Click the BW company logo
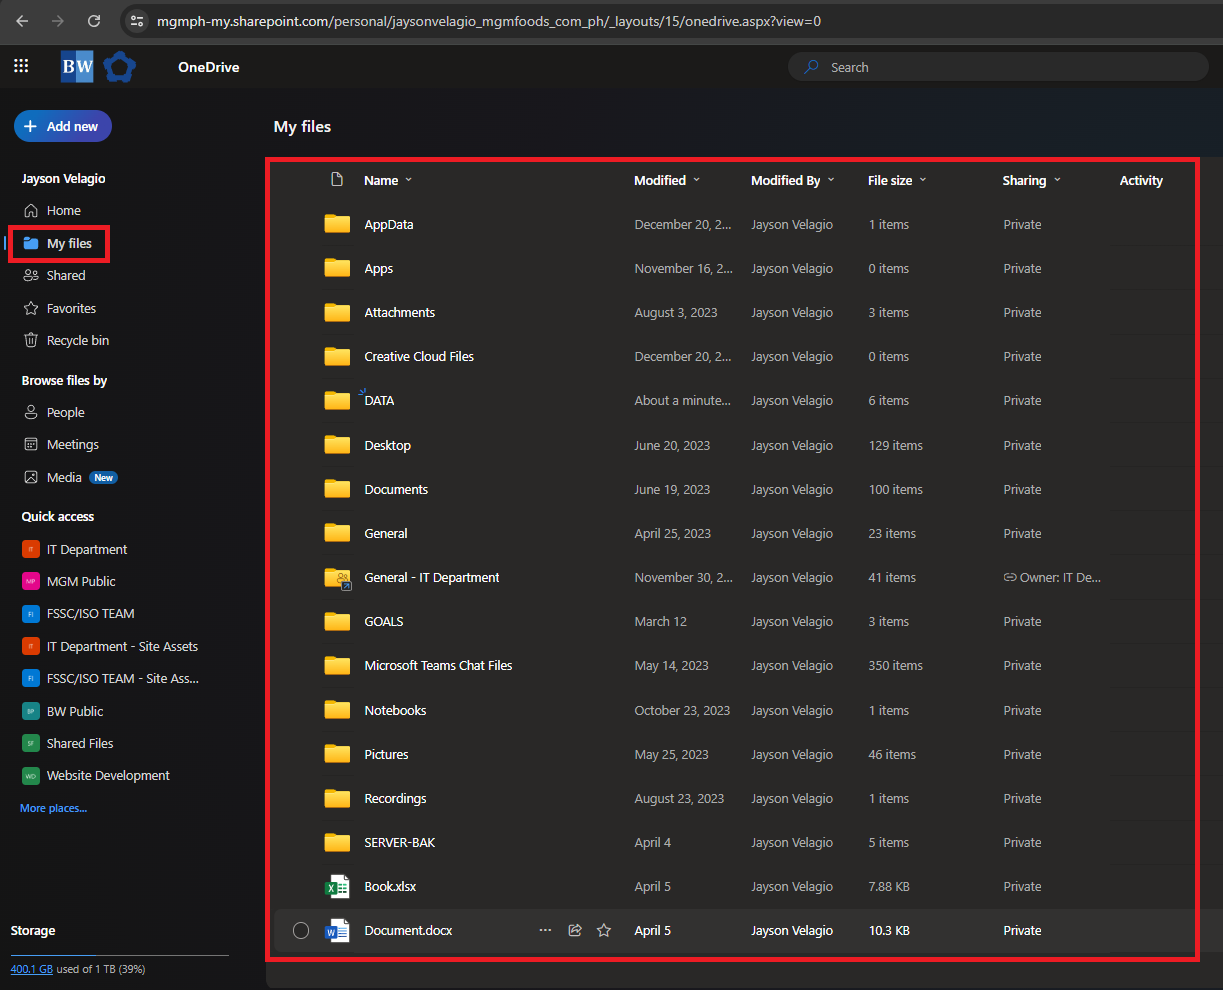 pyautogui.click(x=77, y=67)
